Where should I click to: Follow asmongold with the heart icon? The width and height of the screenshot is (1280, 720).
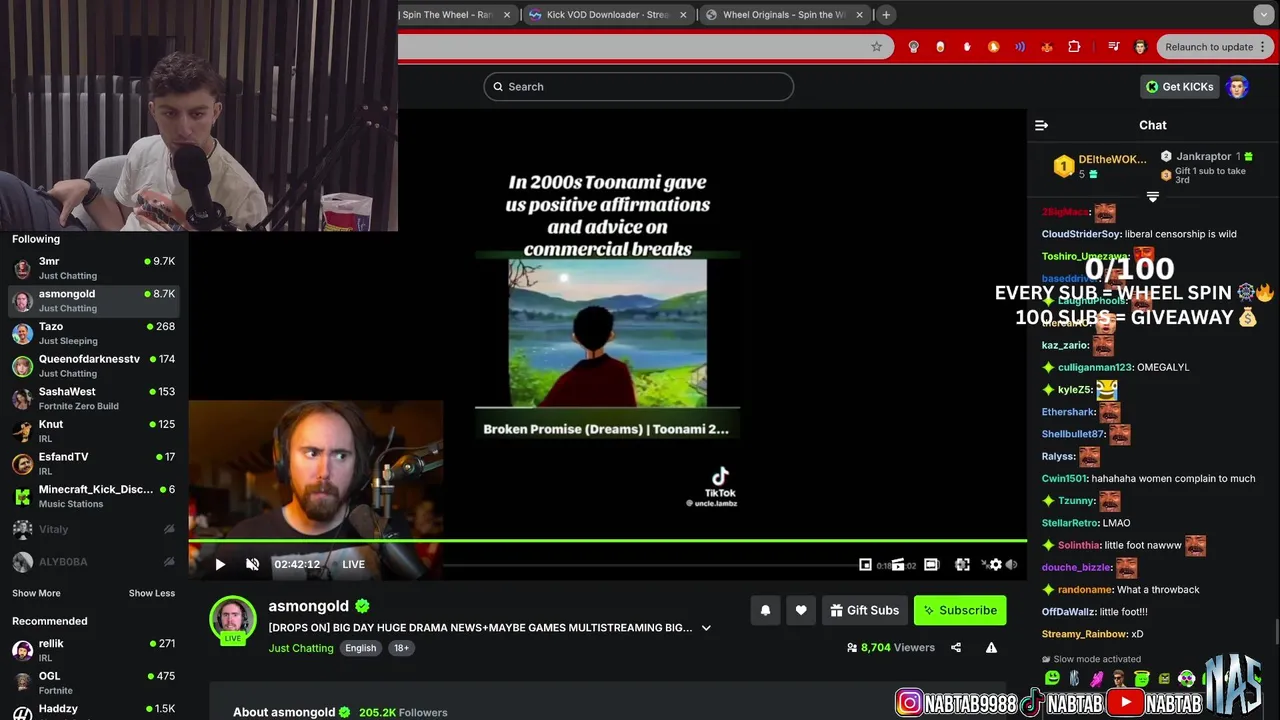point(801,610)
